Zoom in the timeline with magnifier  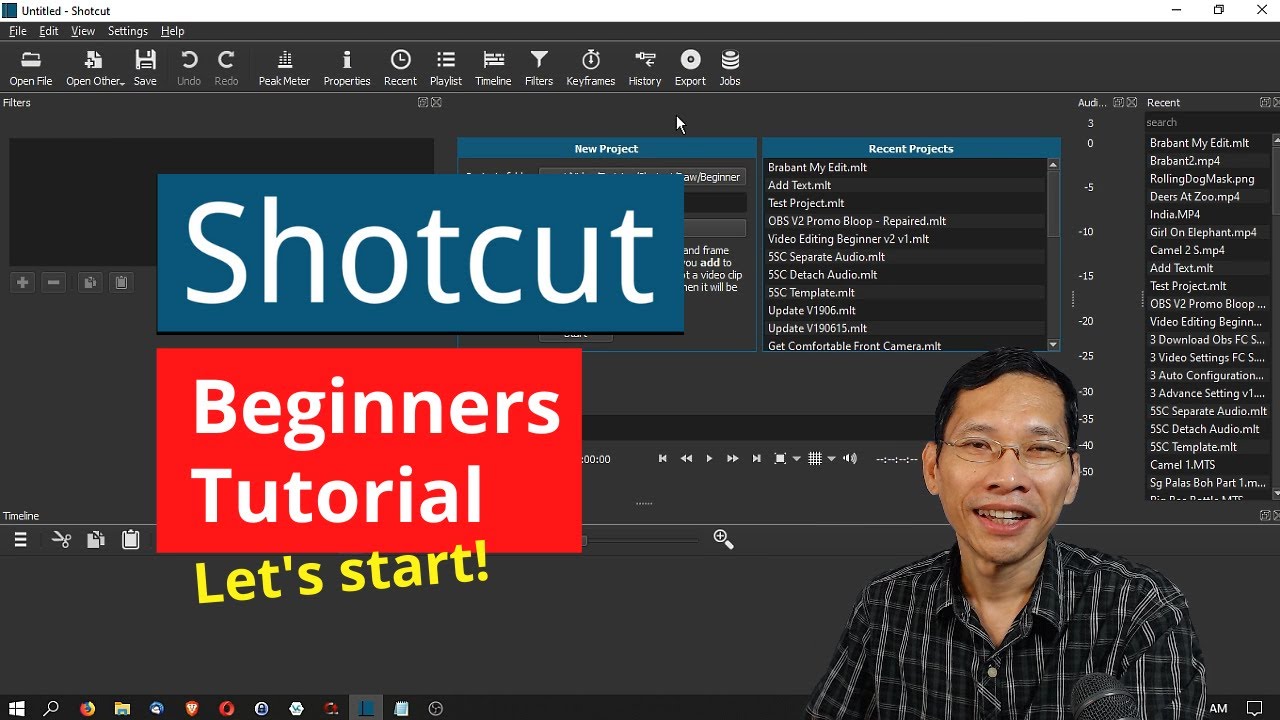pyautogui.click(x=723, y=540)
